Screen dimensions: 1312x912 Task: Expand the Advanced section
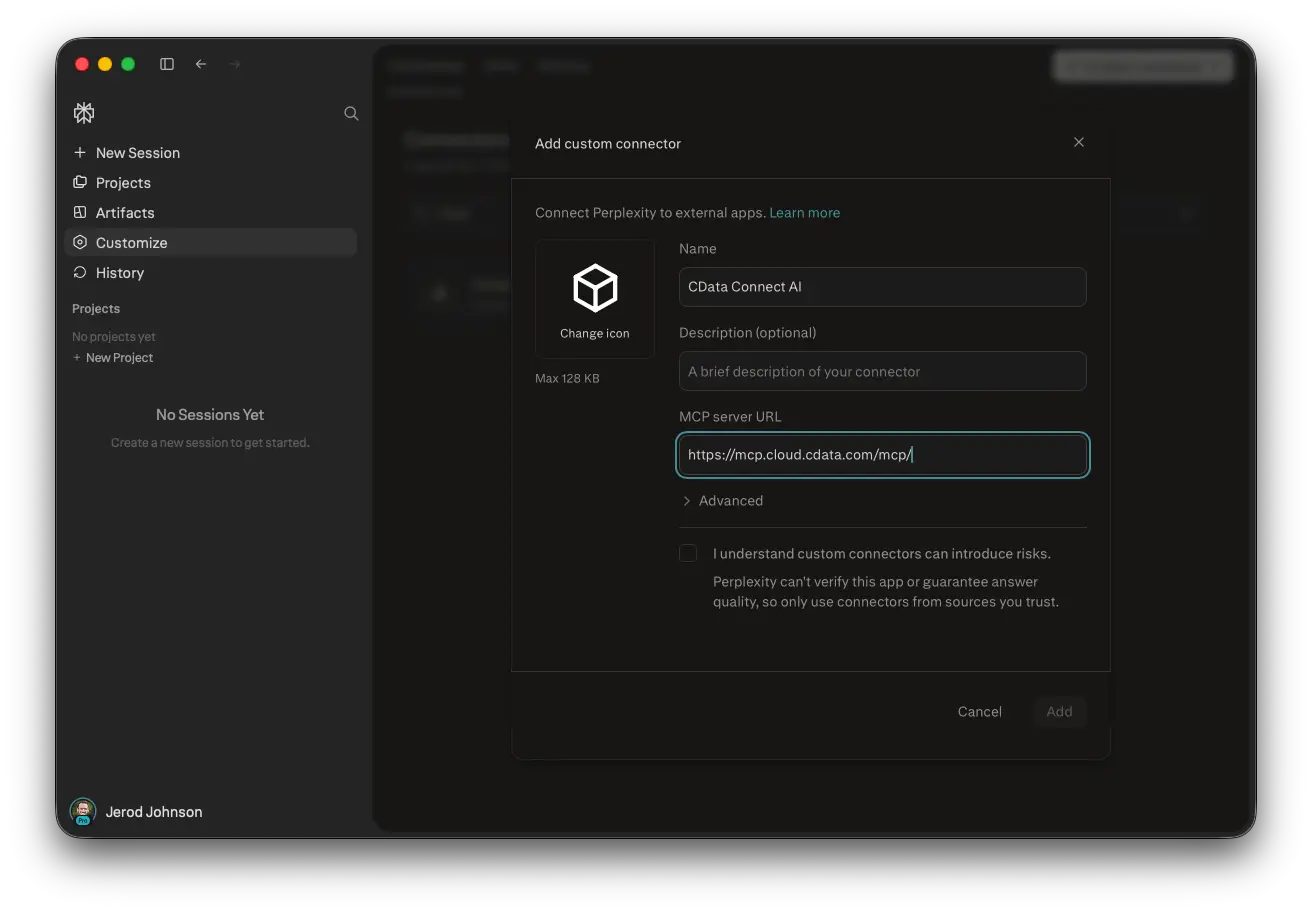[x=722, y=501]
